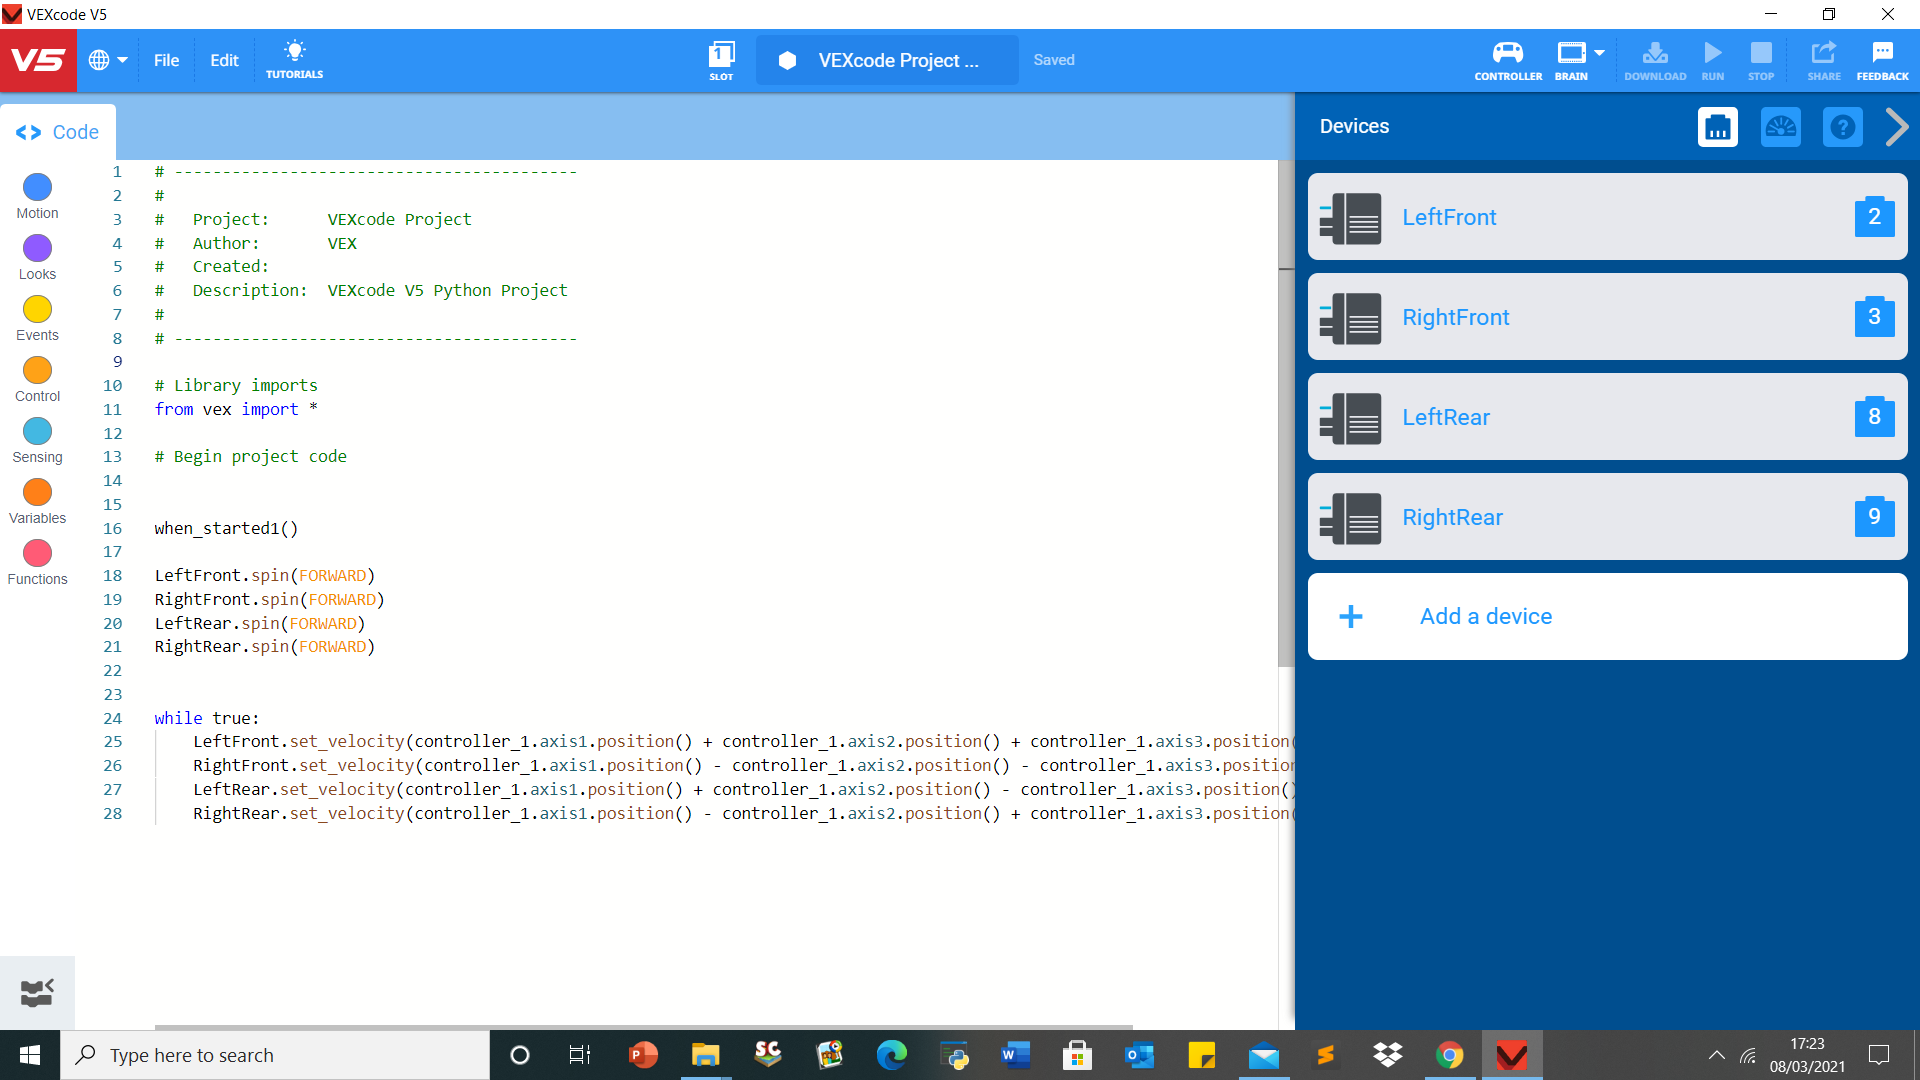The image size is (1920, 1080).
Task: Open the Events command category
Action: pyautogui.click(x=37, y=318)
